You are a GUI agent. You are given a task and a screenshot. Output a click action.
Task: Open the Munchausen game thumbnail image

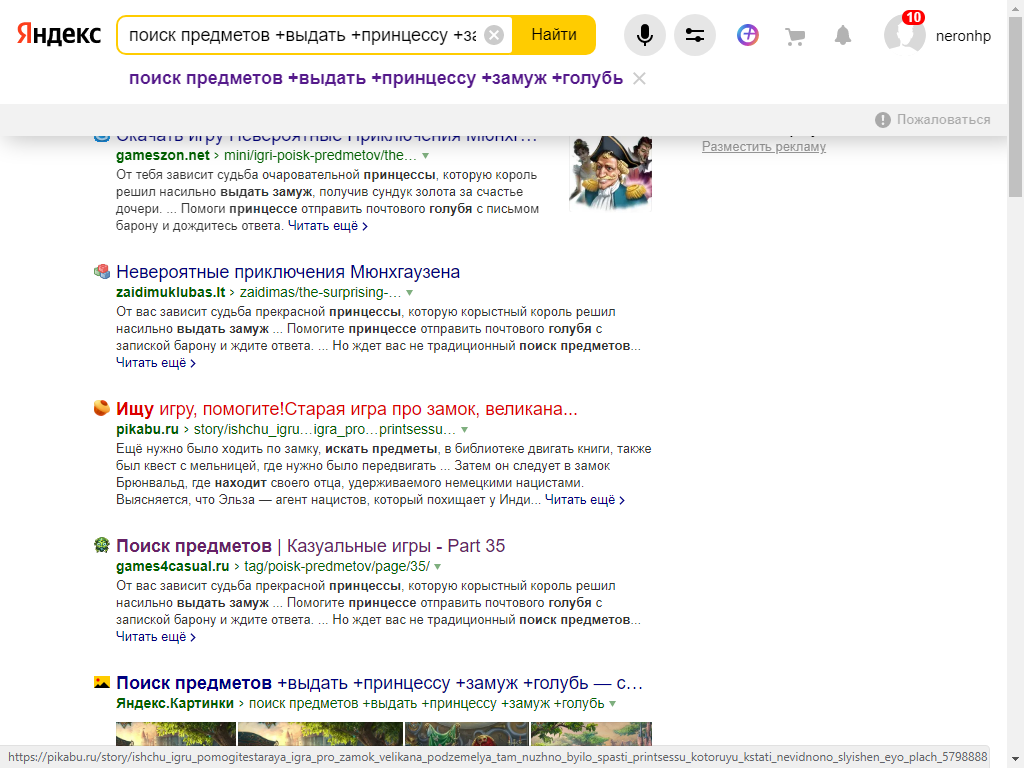(610, 173)
